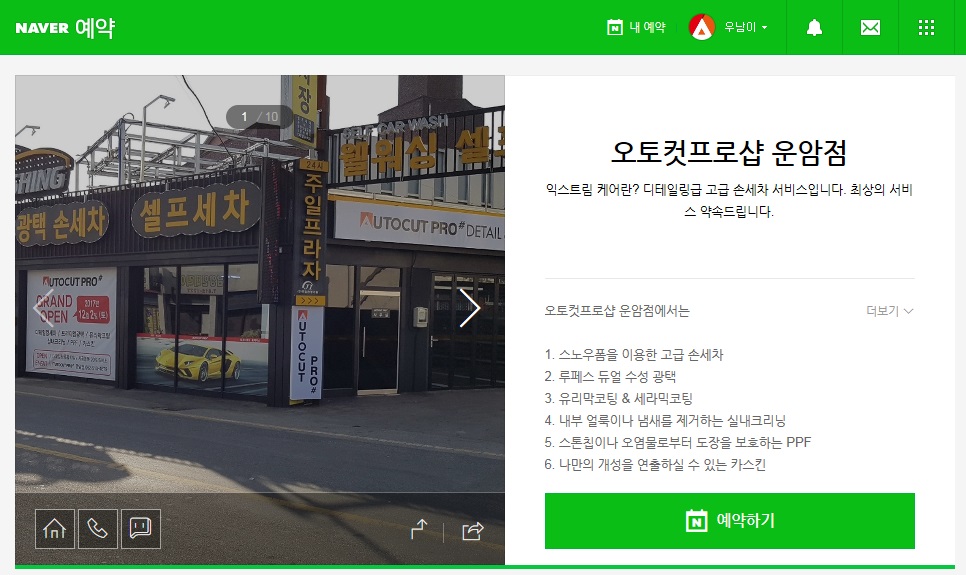Click the home icon on the photo
Screen dimensions: 966x575
(x=55, y=529)
